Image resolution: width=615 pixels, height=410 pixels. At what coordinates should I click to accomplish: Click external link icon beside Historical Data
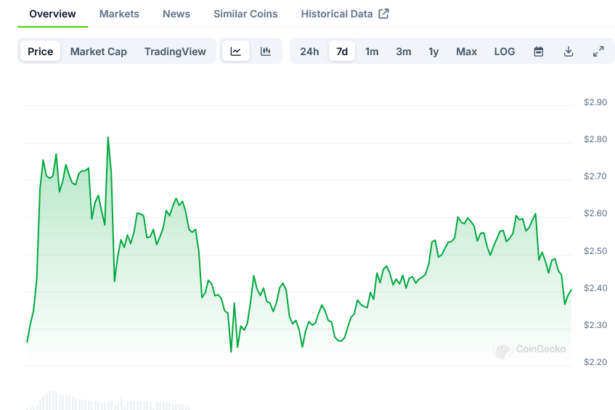click(383, 14)
